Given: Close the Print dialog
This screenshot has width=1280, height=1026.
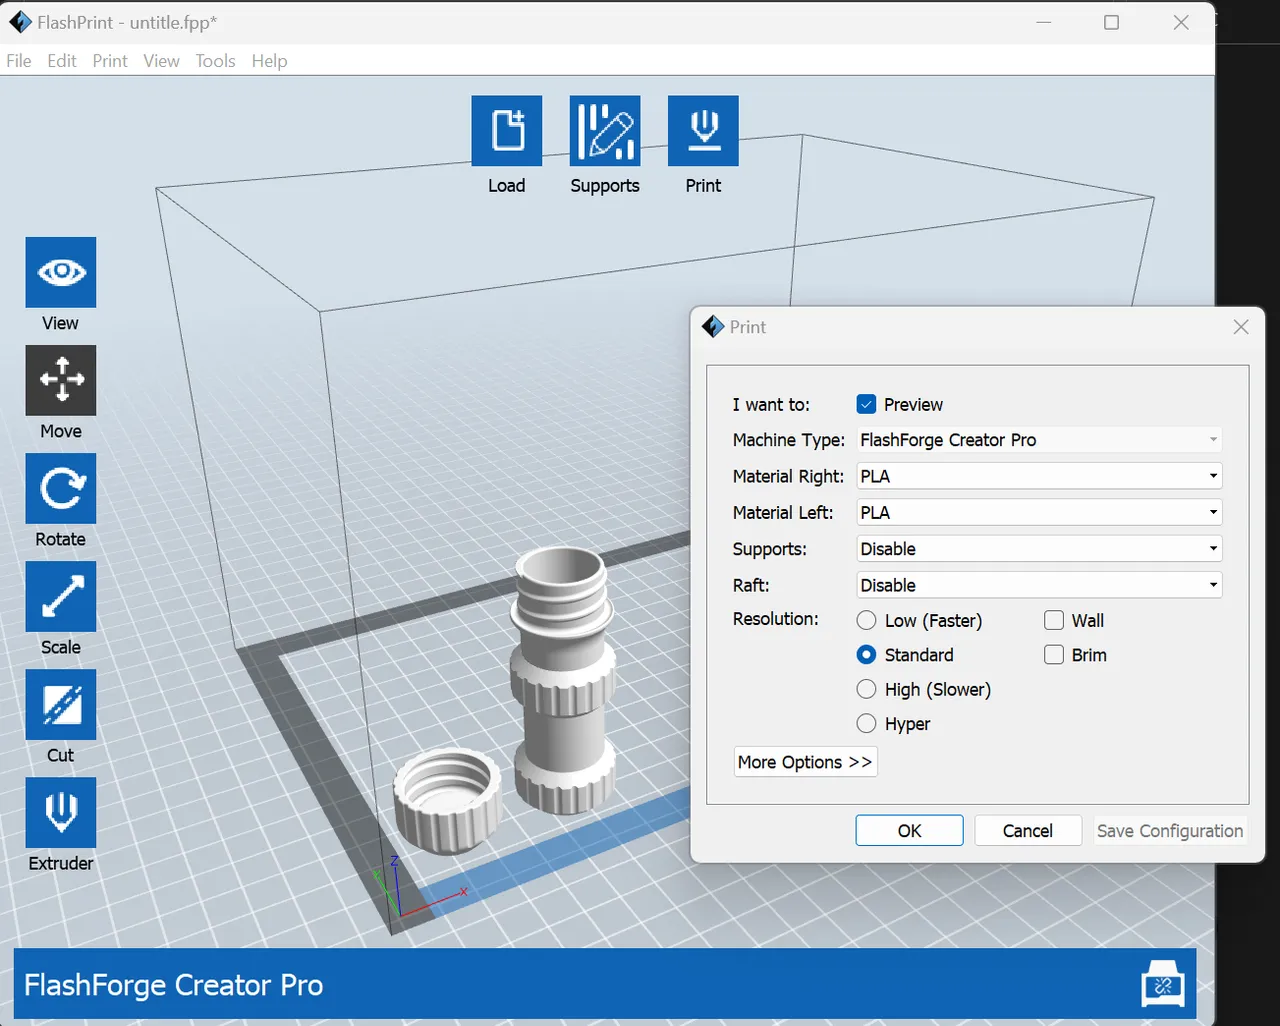Looking at the screenshot, I should point(1241,327).
